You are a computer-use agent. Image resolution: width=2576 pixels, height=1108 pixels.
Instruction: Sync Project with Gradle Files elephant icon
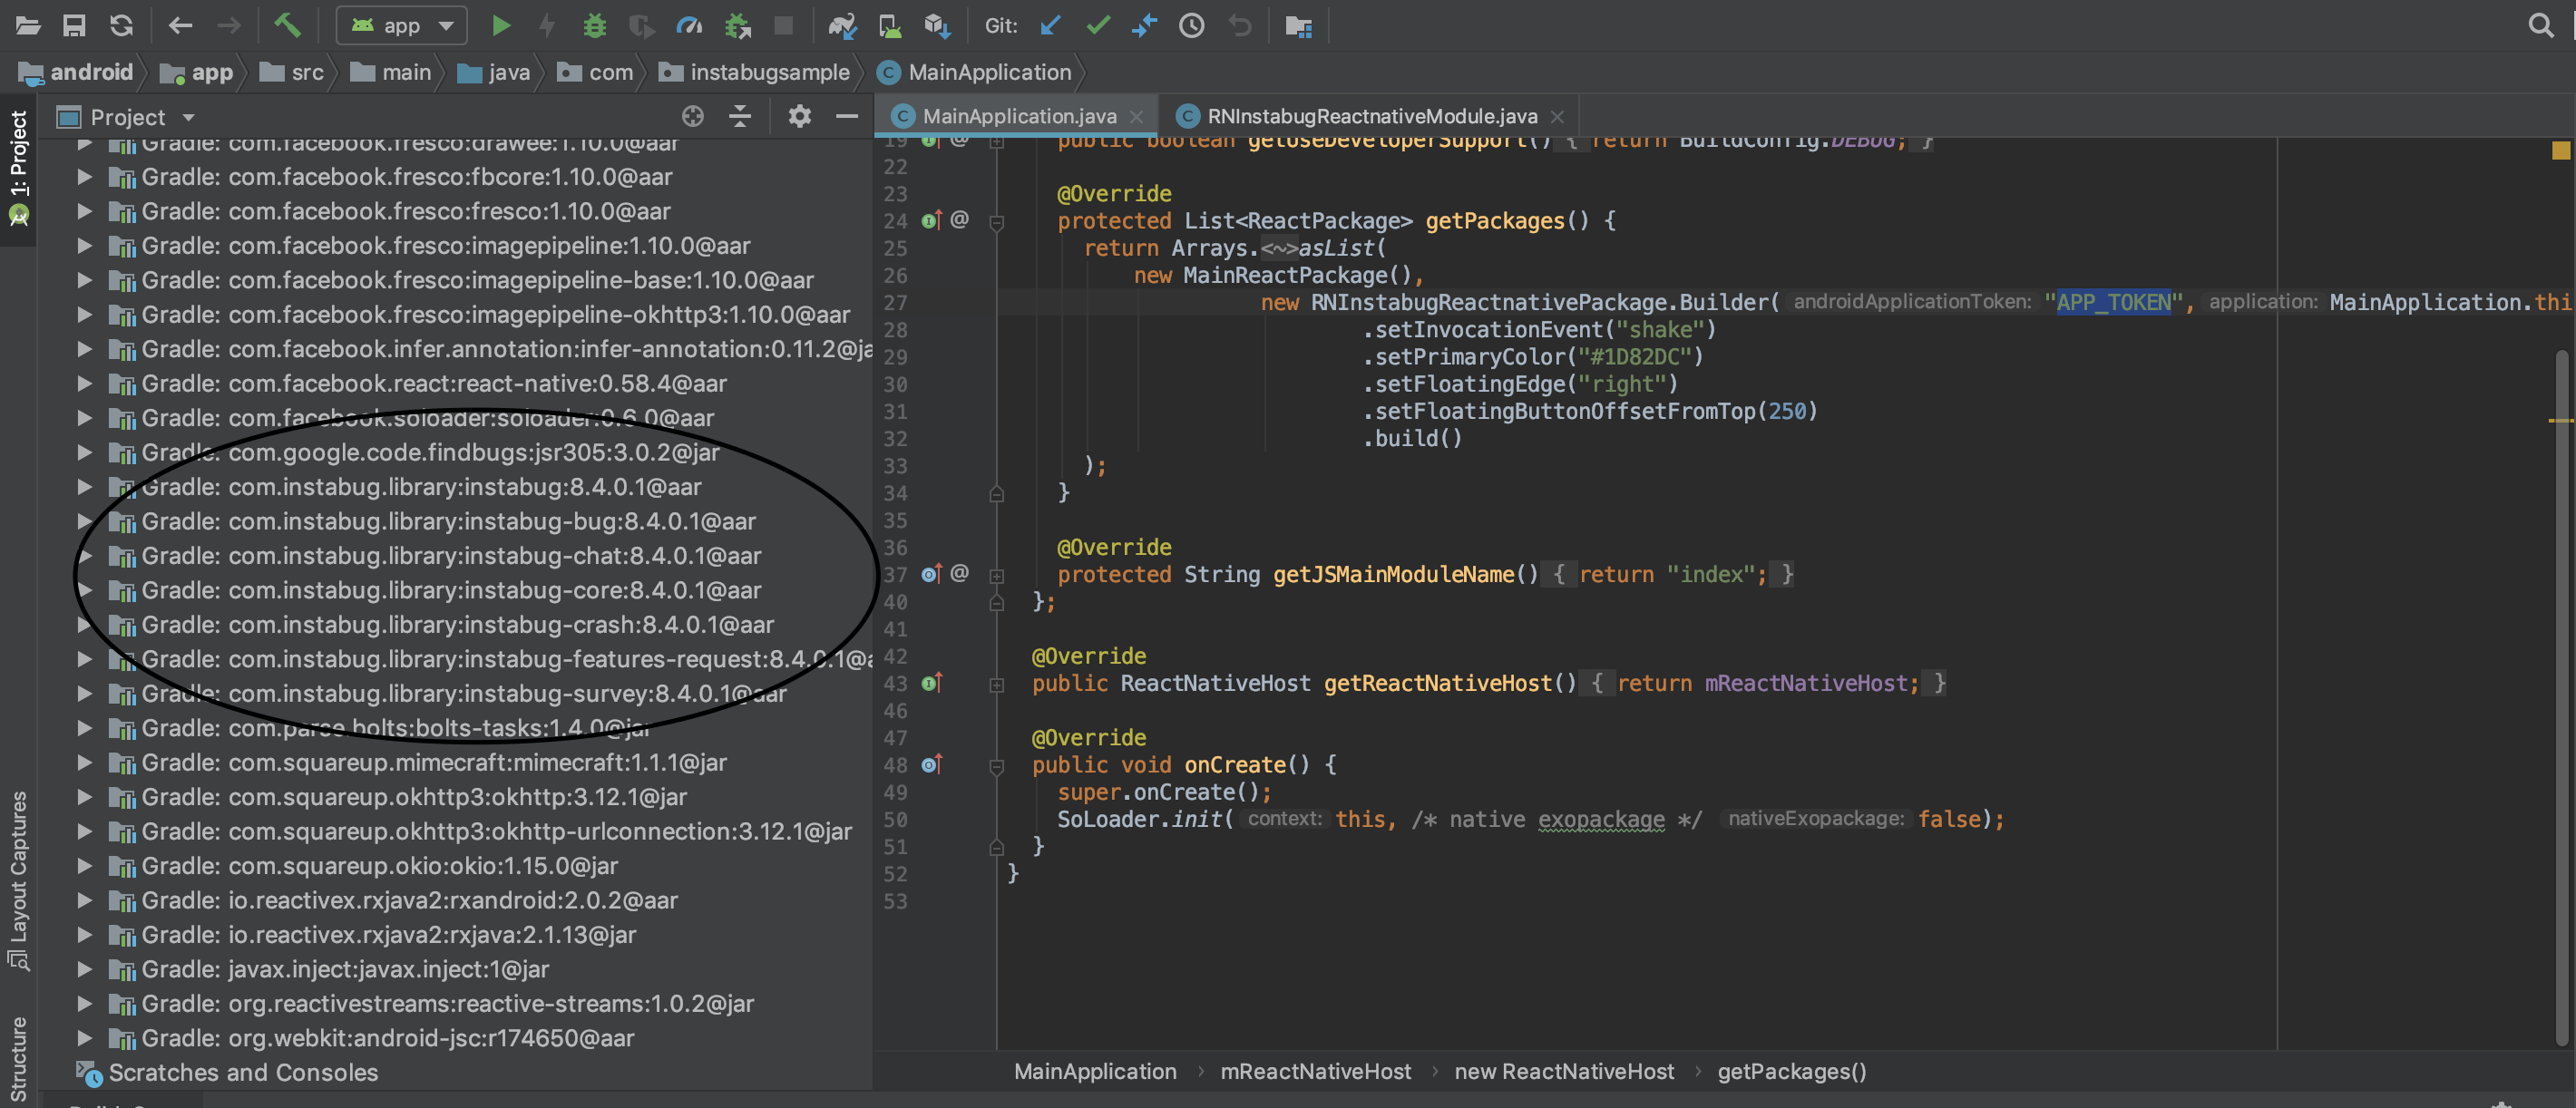tap(842, 25)
